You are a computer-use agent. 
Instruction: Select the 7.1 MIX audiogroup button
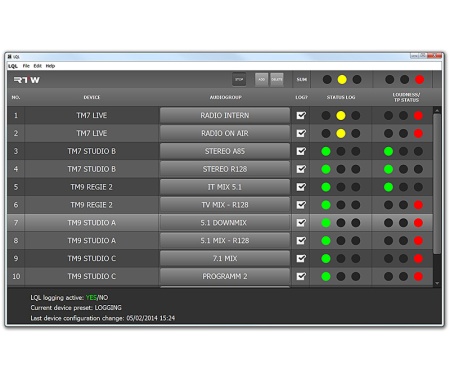[225, 258]
